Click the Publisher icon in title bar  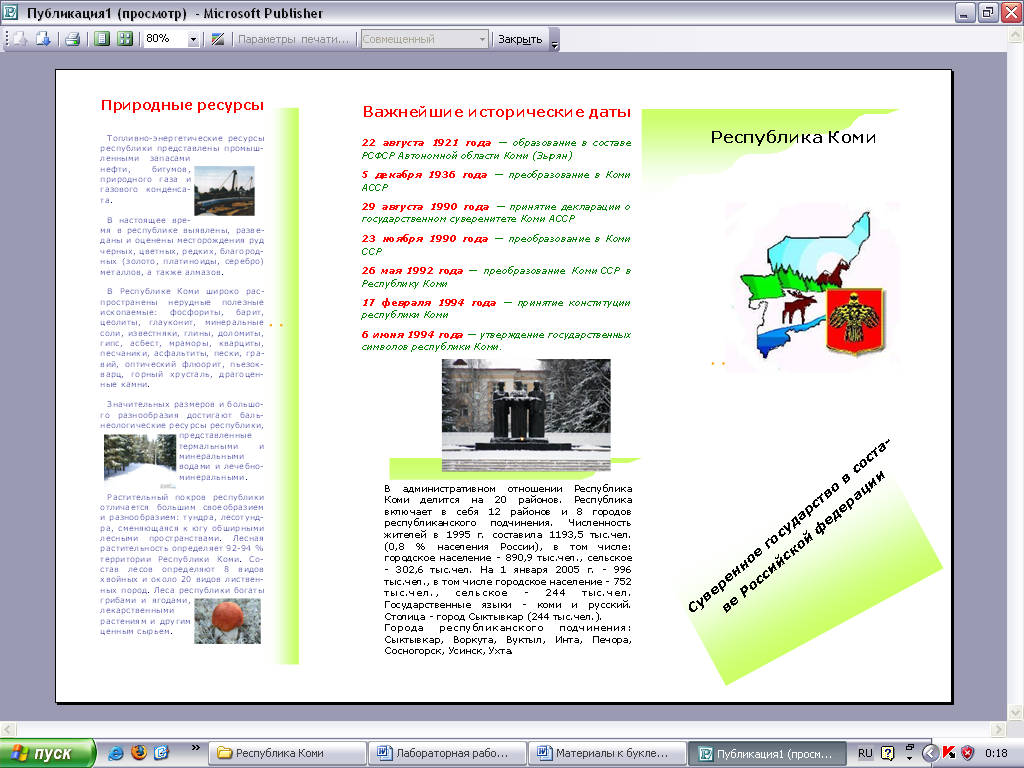click(x=10, y=12)
